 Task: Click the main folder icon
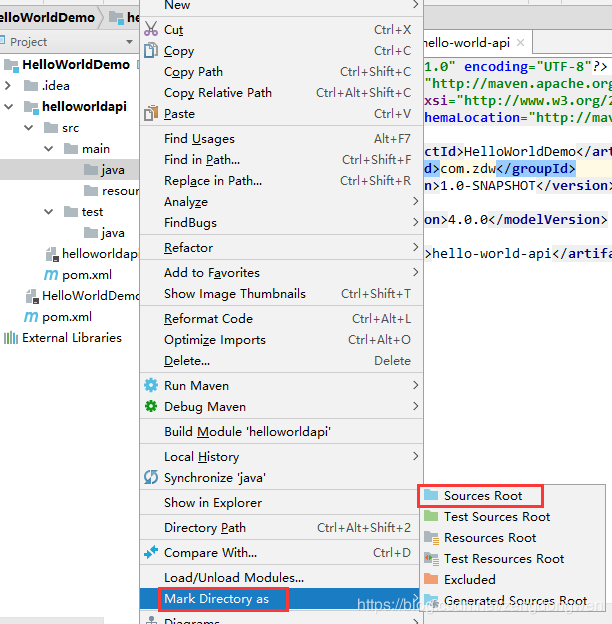(71, 149)
